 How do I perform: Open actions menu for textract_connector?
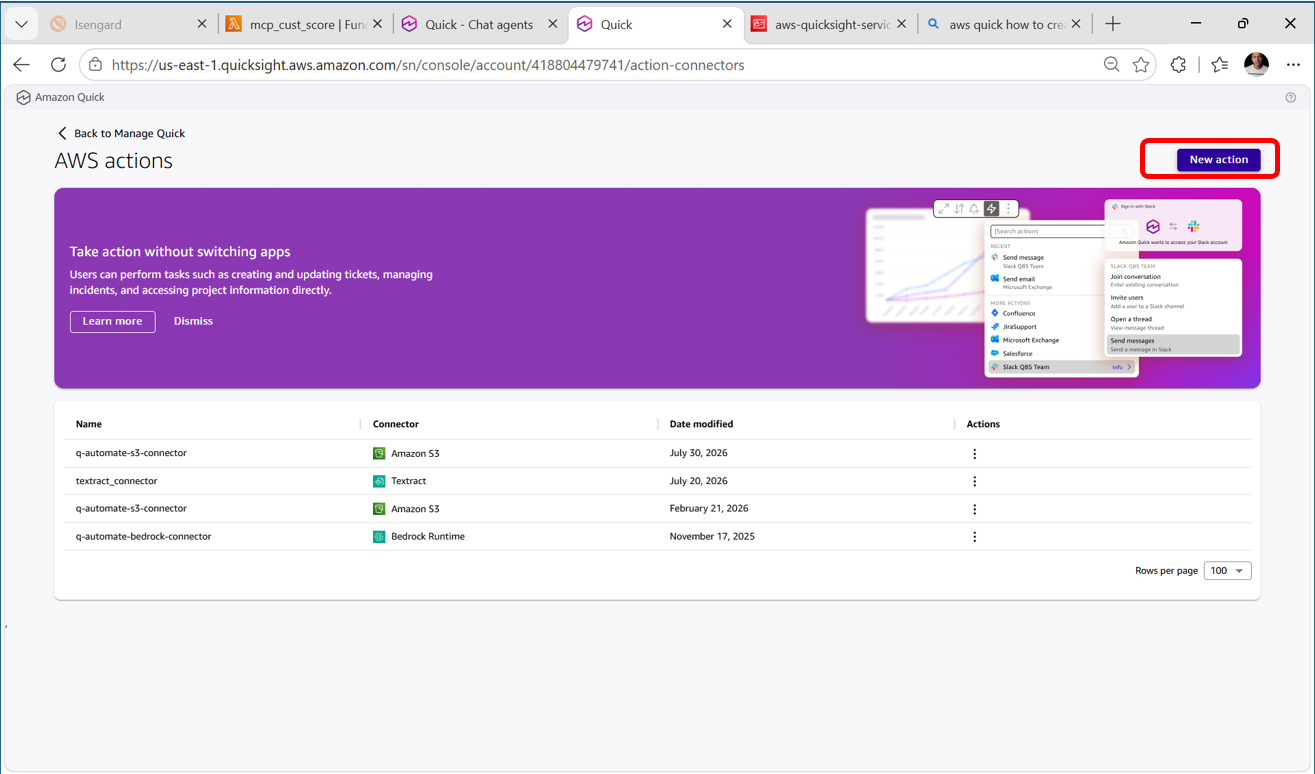click(x=975, y=482)
